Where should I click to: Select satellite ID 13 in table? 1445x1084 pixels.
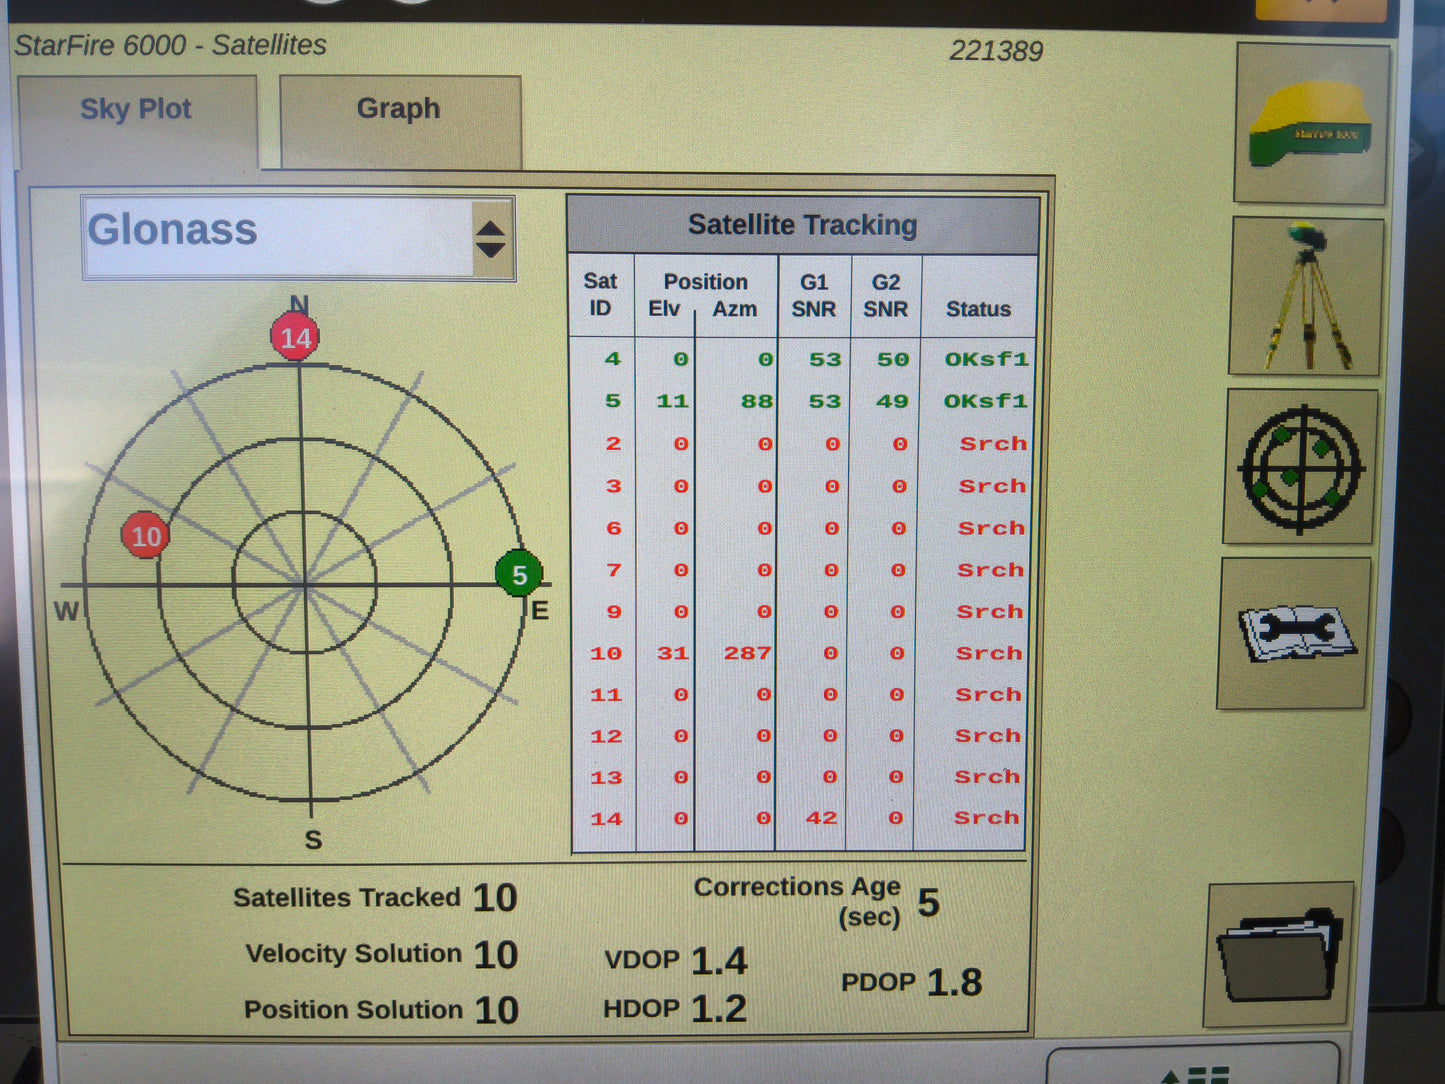606,778
